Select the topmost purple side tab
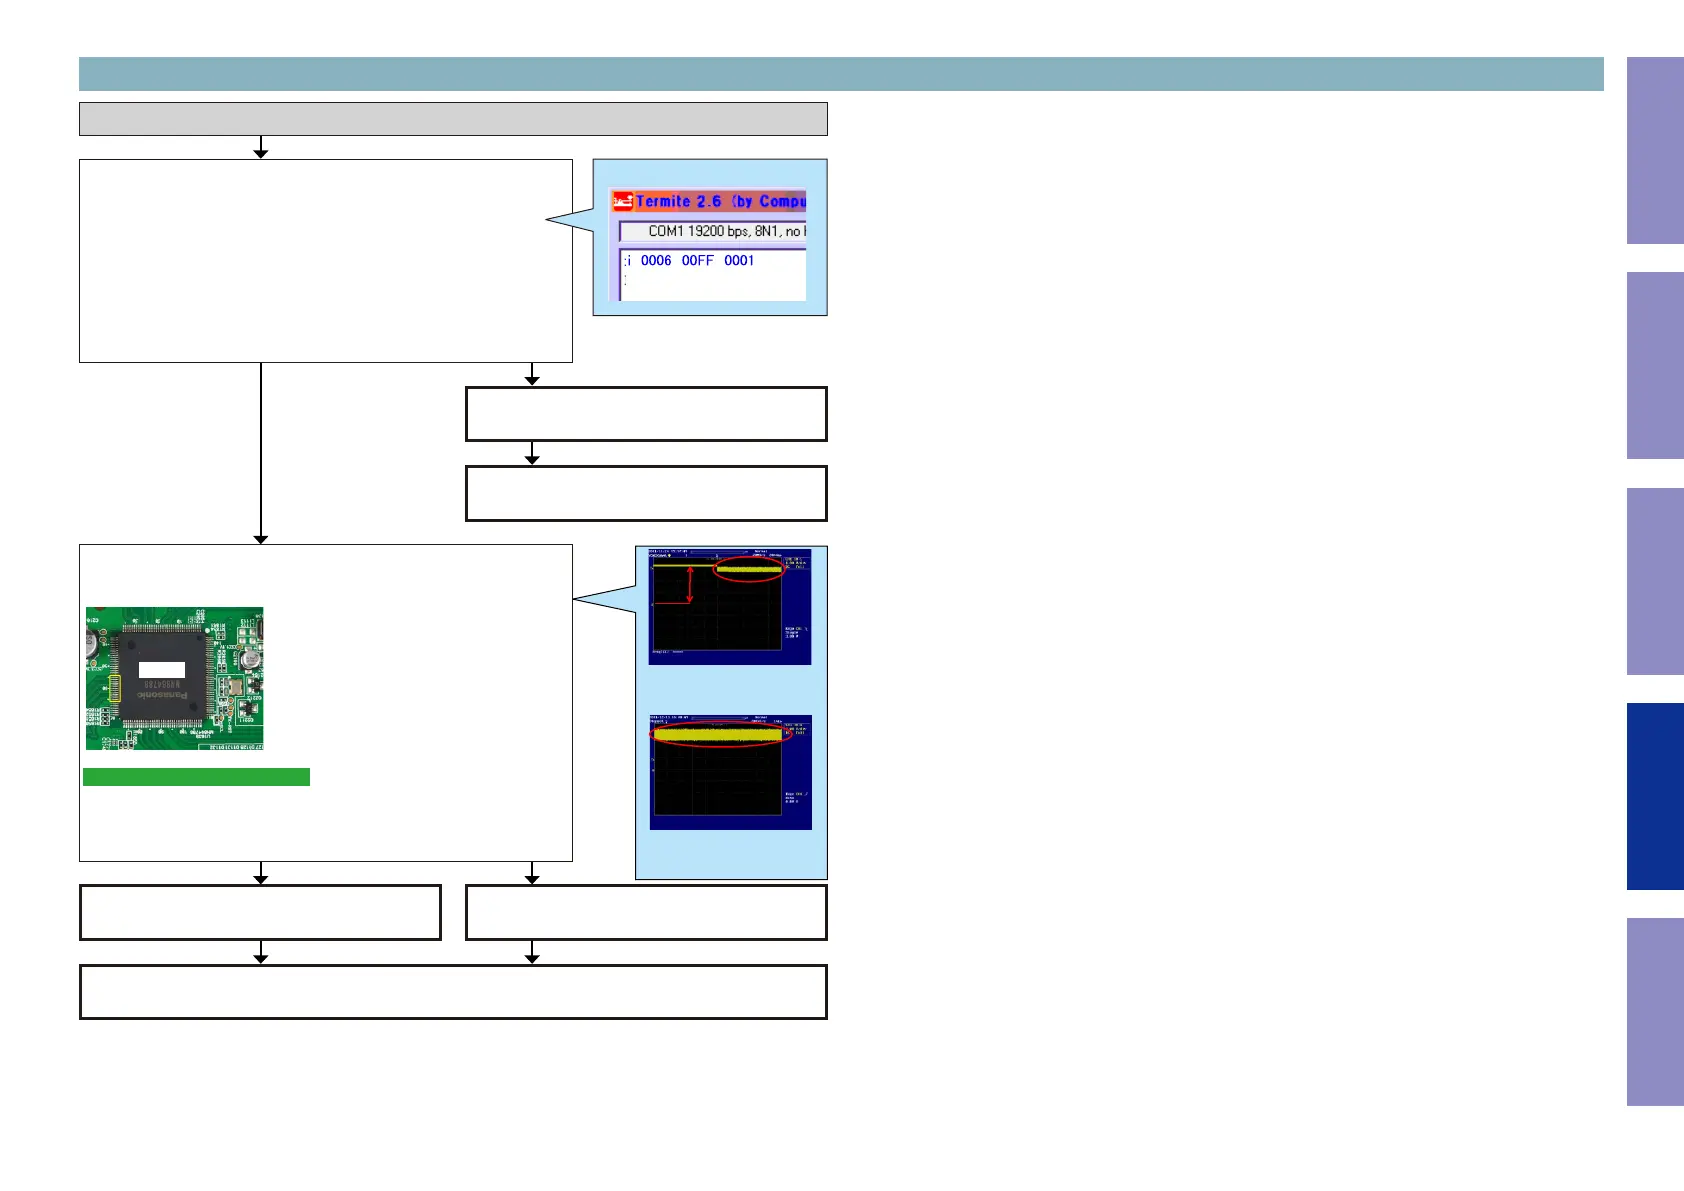The height and width of the screenshot is (1191, 1684). (1655, 150)
